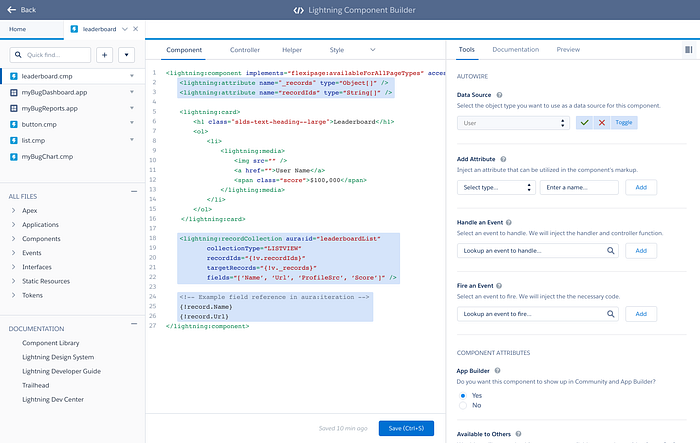Click help icon next to App Builder
The height and width of the screenshot is (443, 700).
pos(497,370)
